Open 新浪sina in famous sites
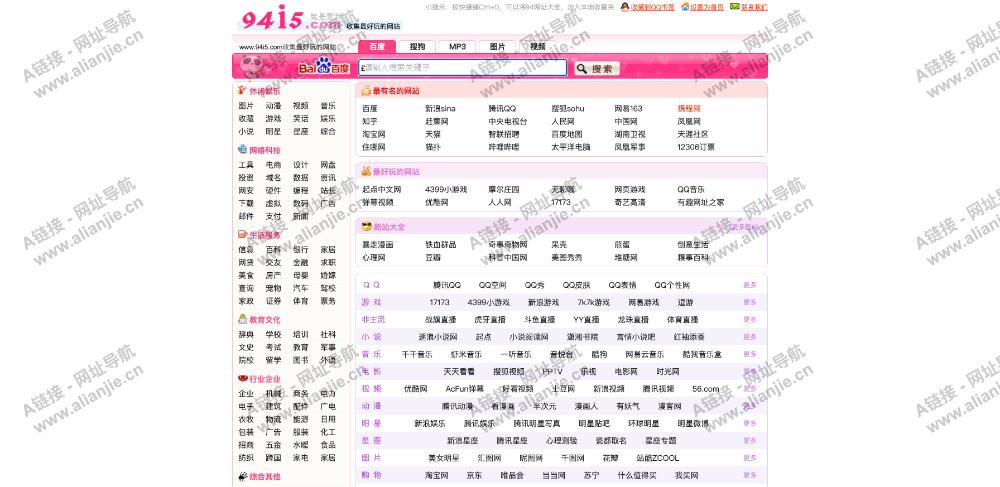The height and width of the screenshot is (487, 1000). (x=440, y=108)
